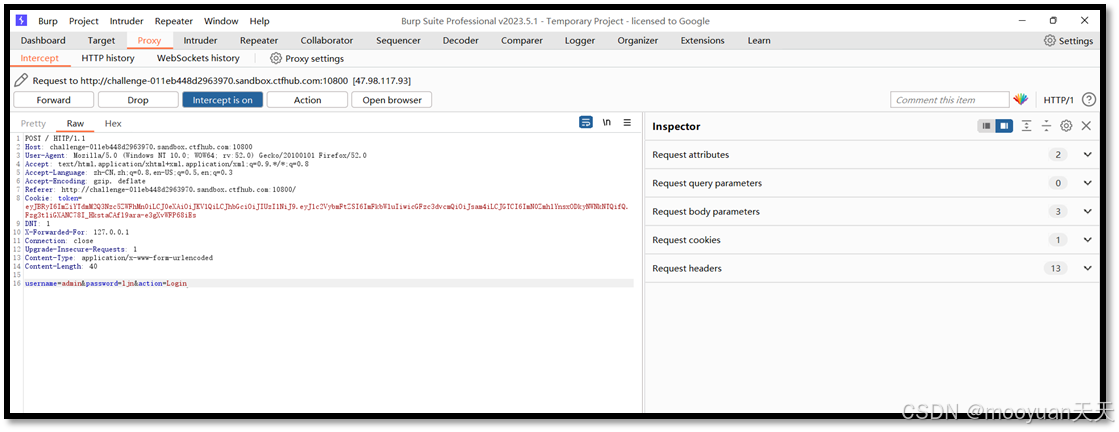Click the request body line username=admin&password

[x=106, y=283]
